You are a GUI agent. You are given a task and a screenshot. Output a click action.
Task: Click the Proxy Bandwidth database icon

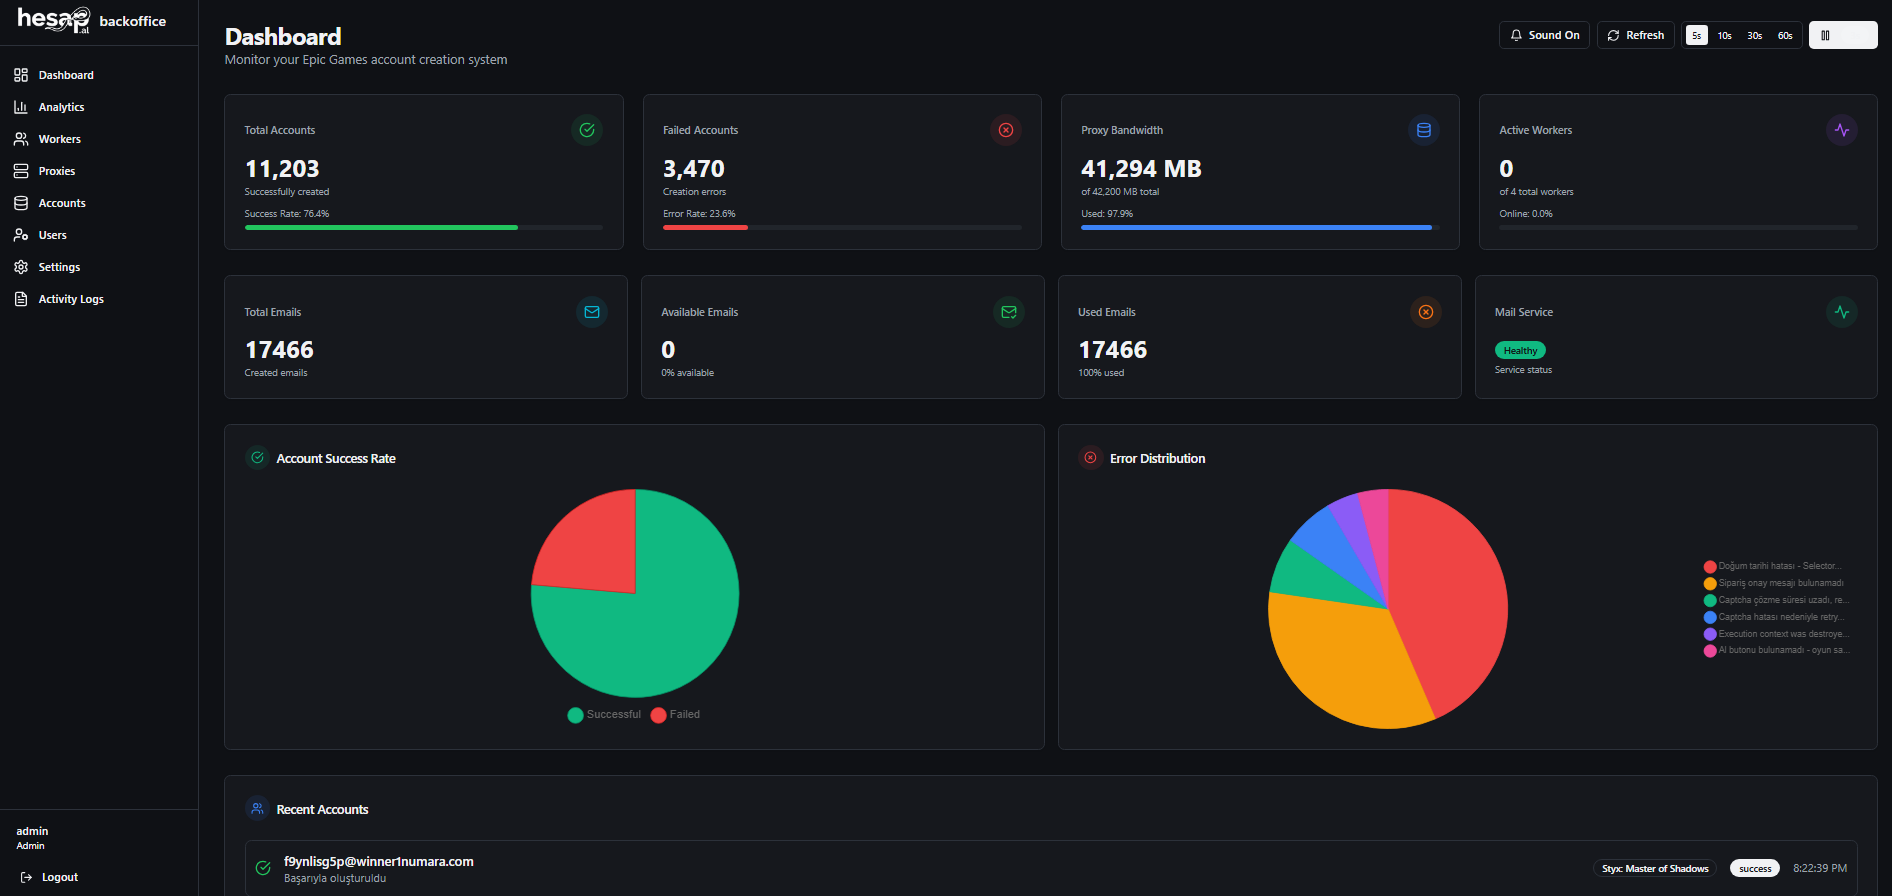pos(1424,130)
